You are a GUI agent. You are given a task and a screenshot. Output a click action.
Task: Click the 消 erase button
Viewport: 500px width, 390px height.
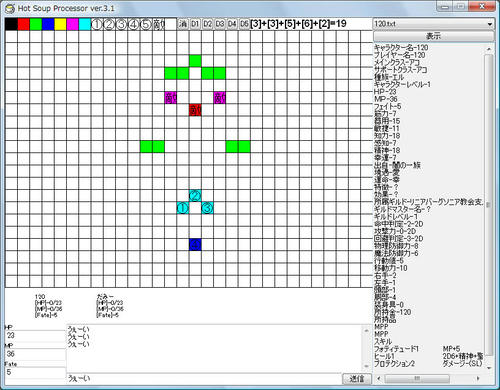[183, 24]
